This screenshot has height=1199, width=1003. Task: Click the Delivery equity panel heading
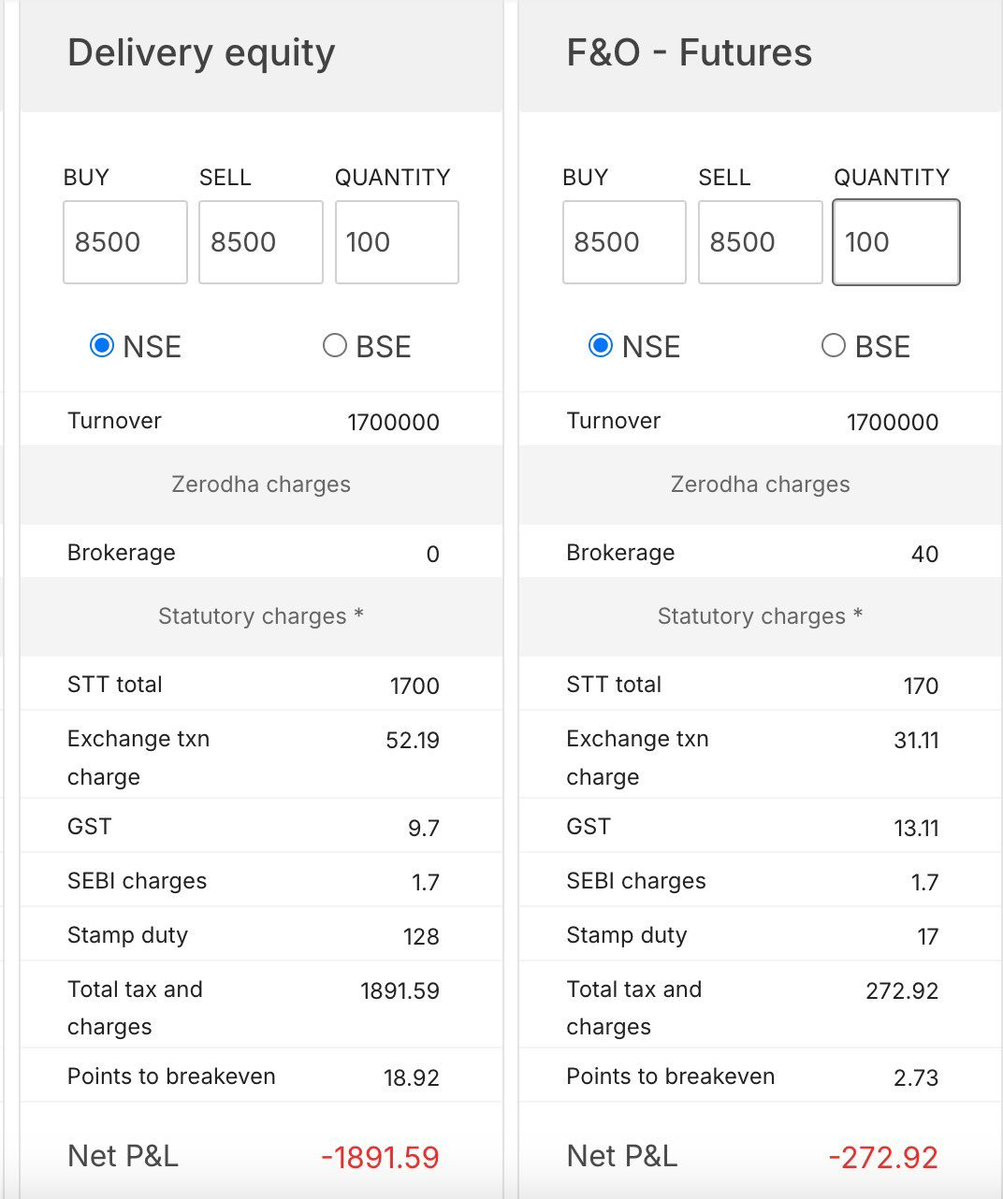(x=201, y=53)
